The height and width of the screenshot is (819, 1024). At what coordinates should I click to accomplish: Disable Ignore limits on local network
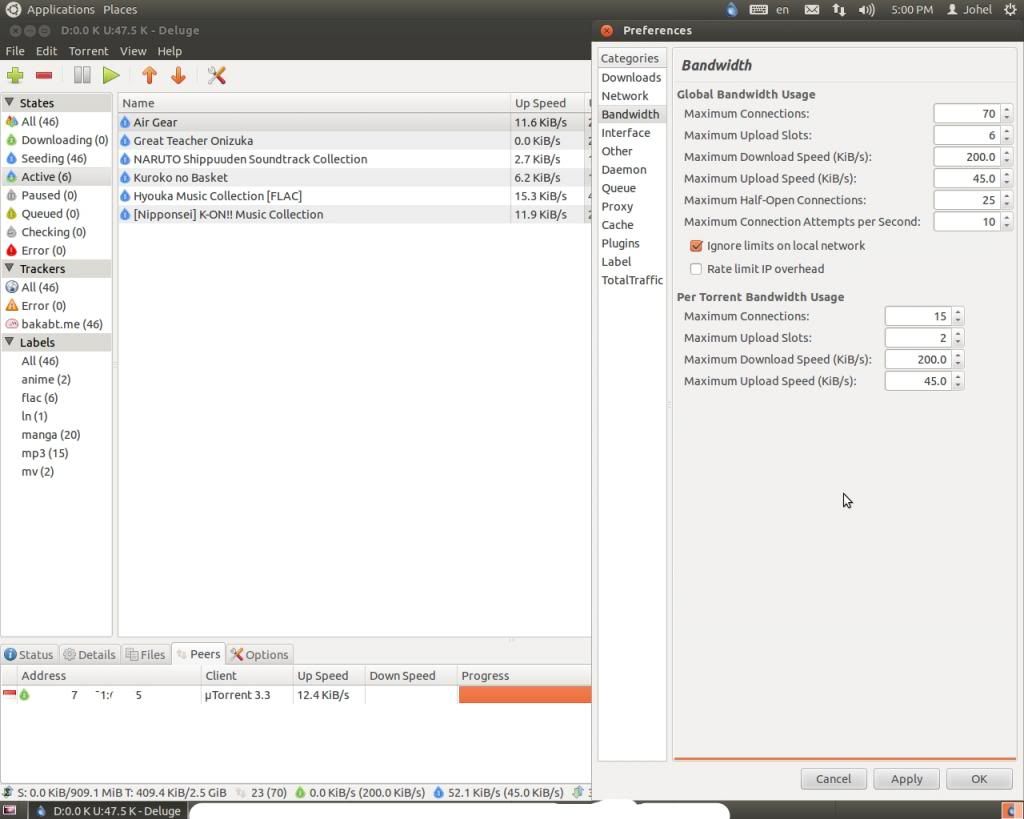click(x=696, y=246)
